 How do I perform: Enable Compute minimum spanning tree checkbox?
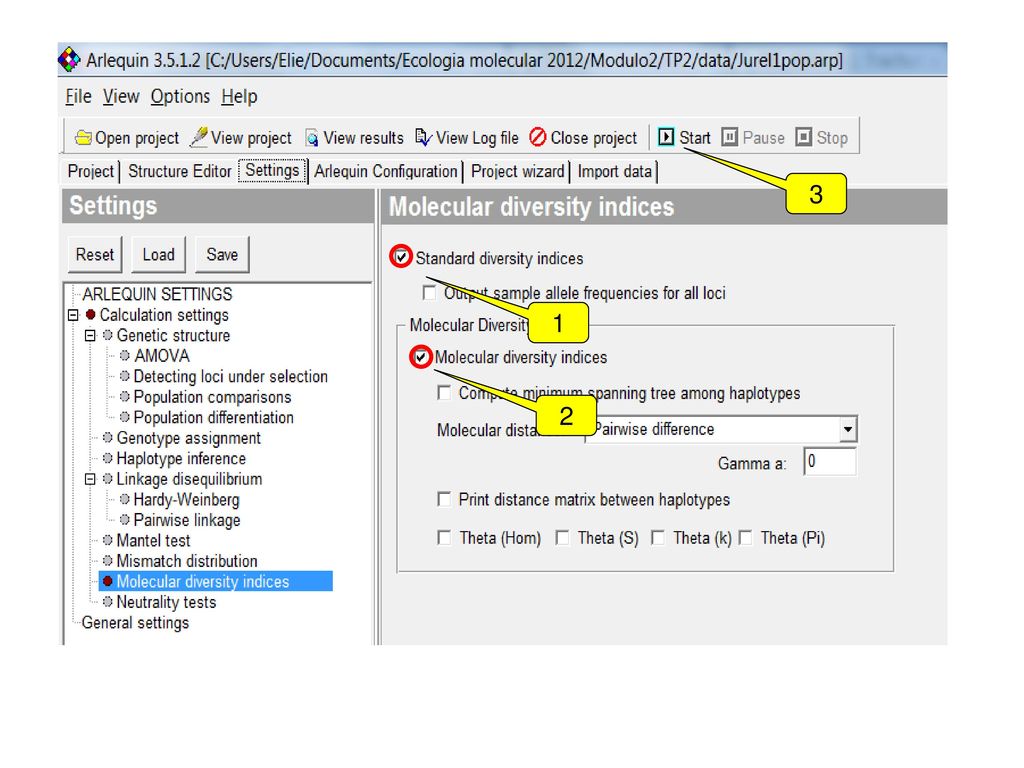pyautogui.click(x=444, y=392)
